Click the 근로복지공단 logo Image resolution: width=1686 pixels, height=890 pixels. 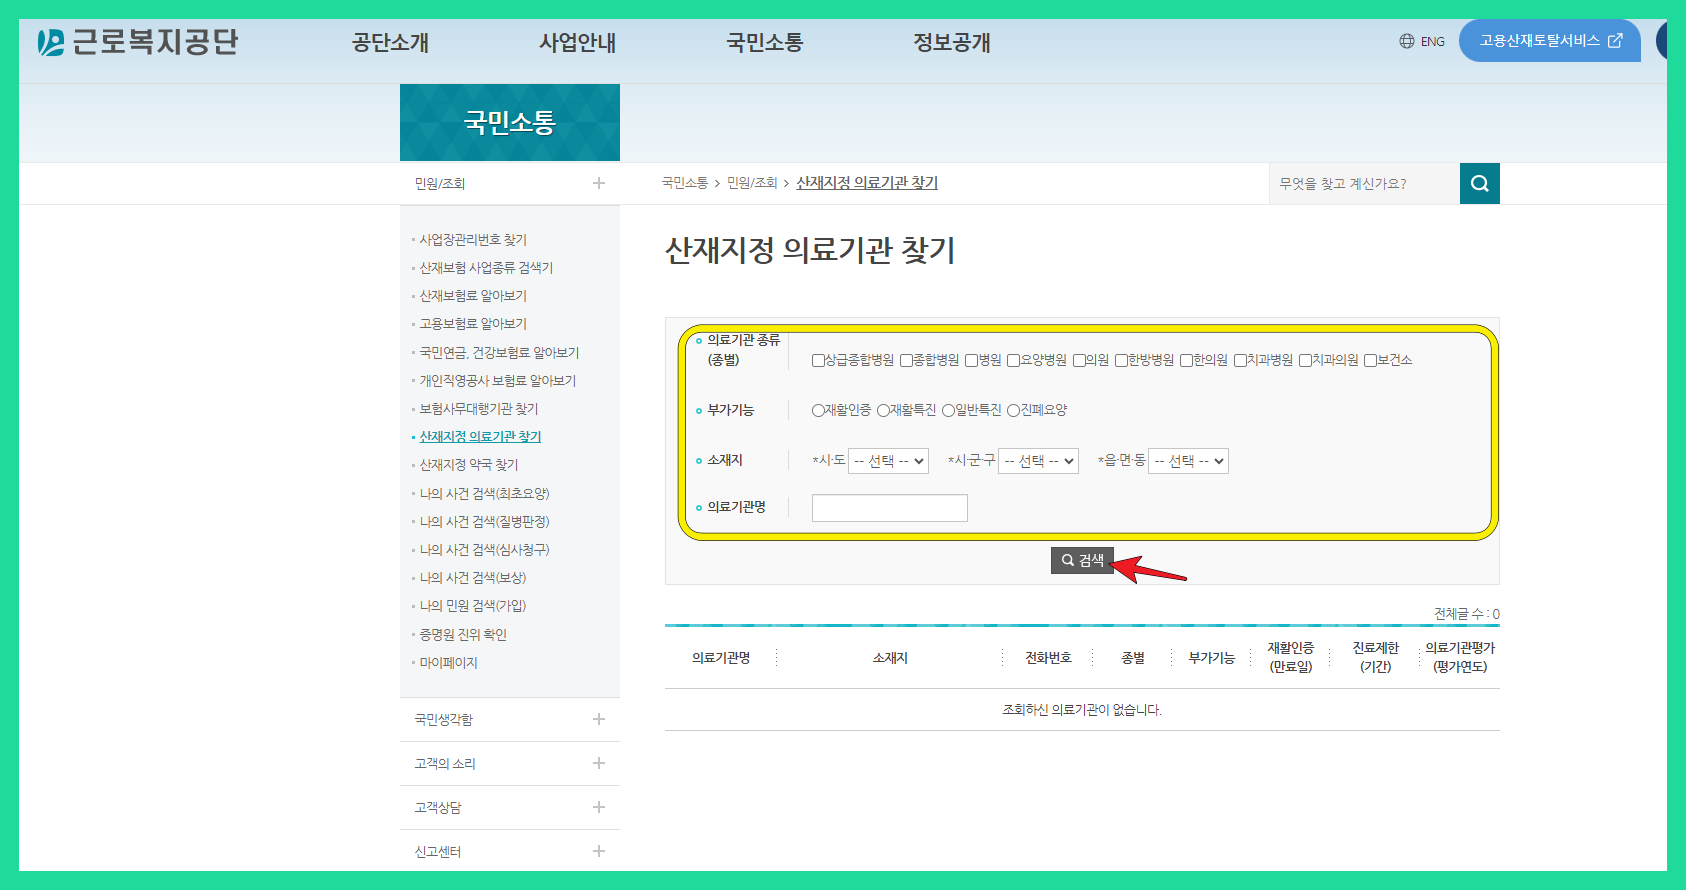[138, 42]
